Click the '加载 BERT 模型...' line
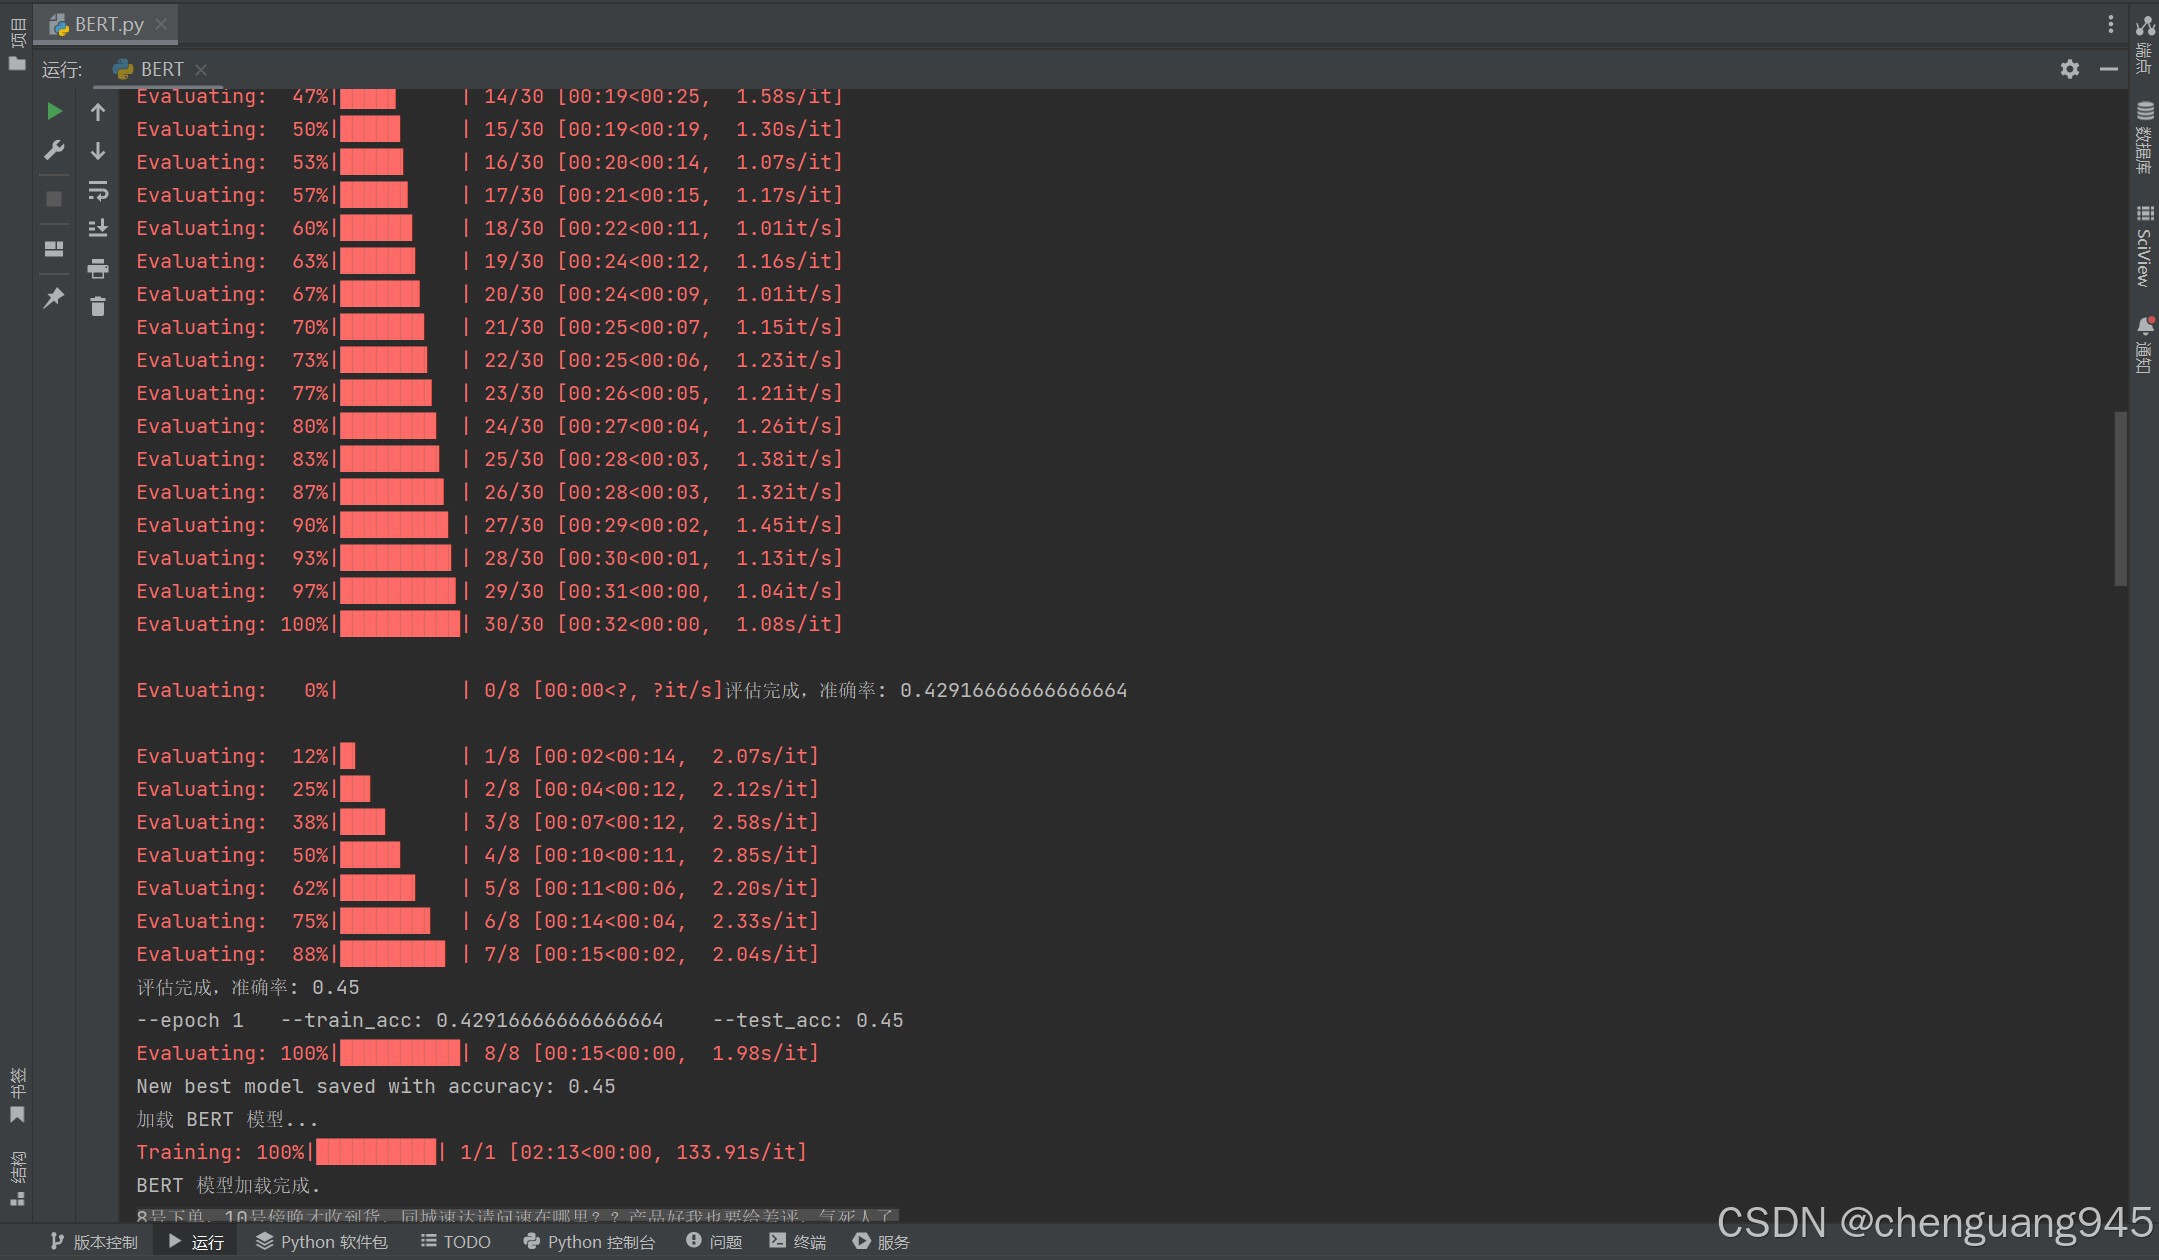This screenshot has height=1260, width=2159. pyautogui.click(x=227, y=1119)
